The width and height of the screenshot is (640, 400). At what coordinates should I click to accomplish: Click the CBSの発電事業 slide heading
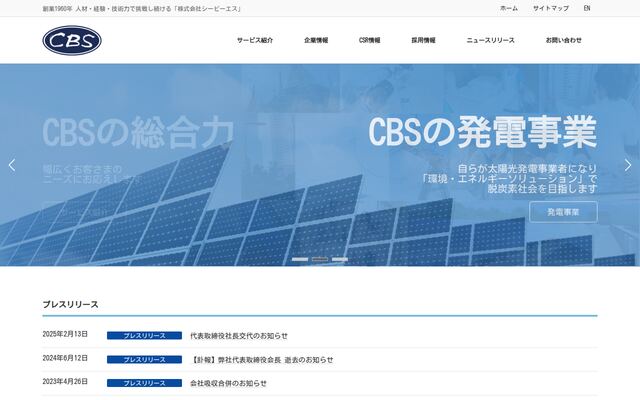[x=483, y=132]
